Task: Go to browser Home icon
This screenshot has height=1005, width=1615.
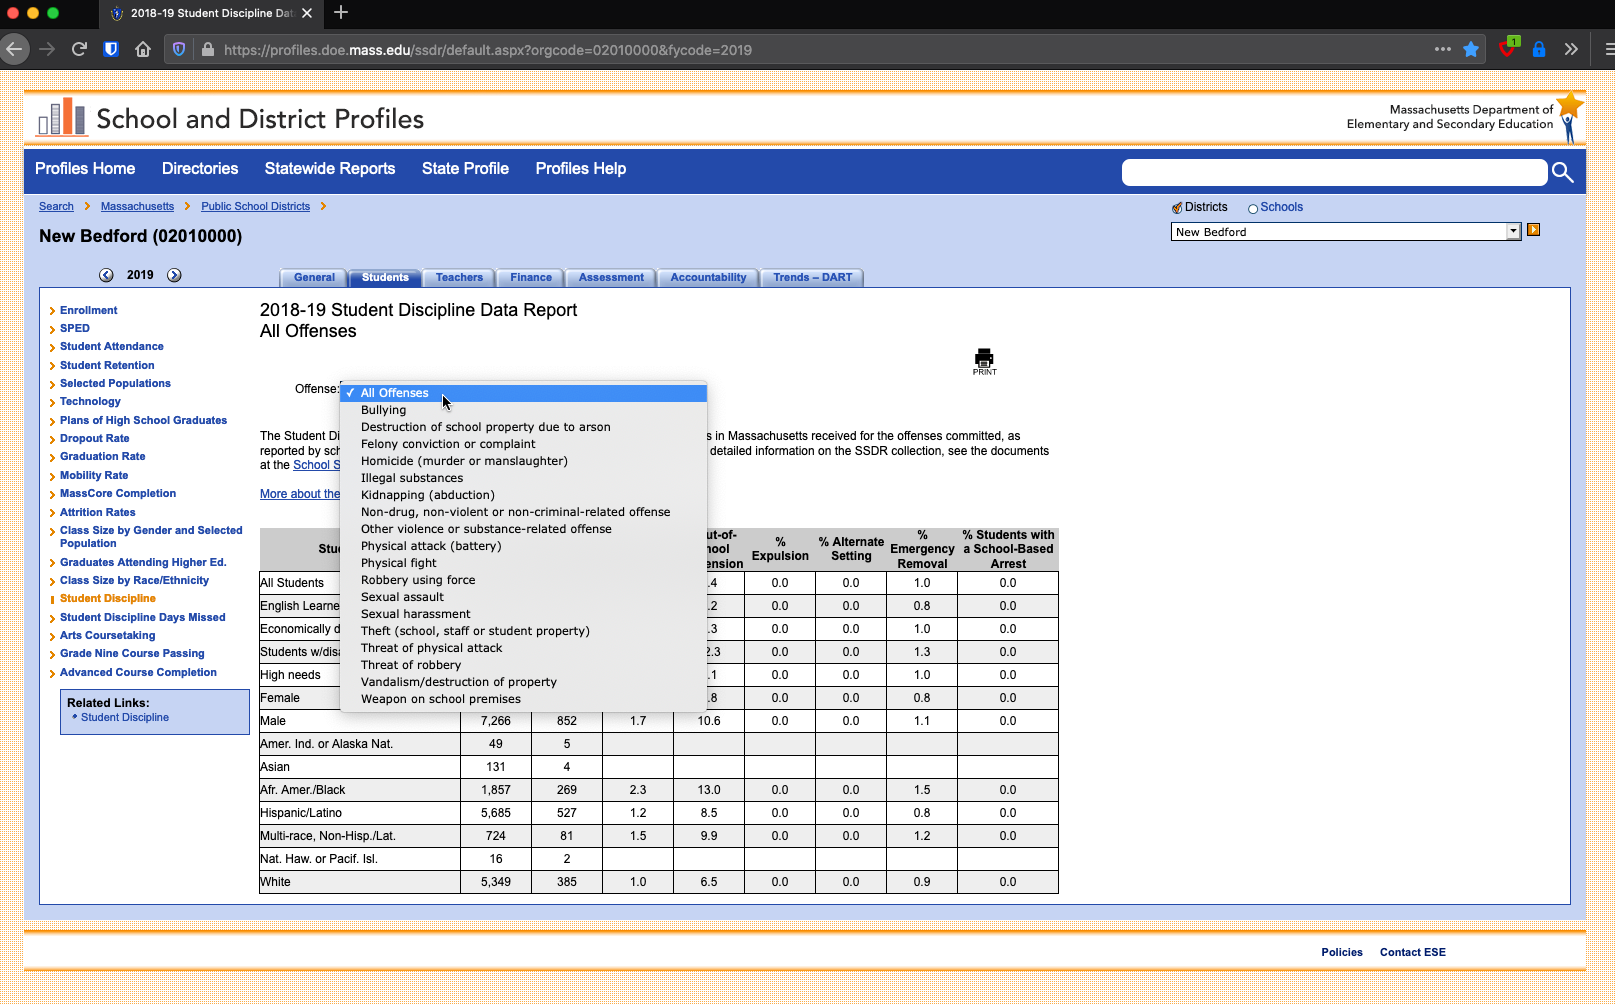Action: pyautogui.click(x=143, y=49)
